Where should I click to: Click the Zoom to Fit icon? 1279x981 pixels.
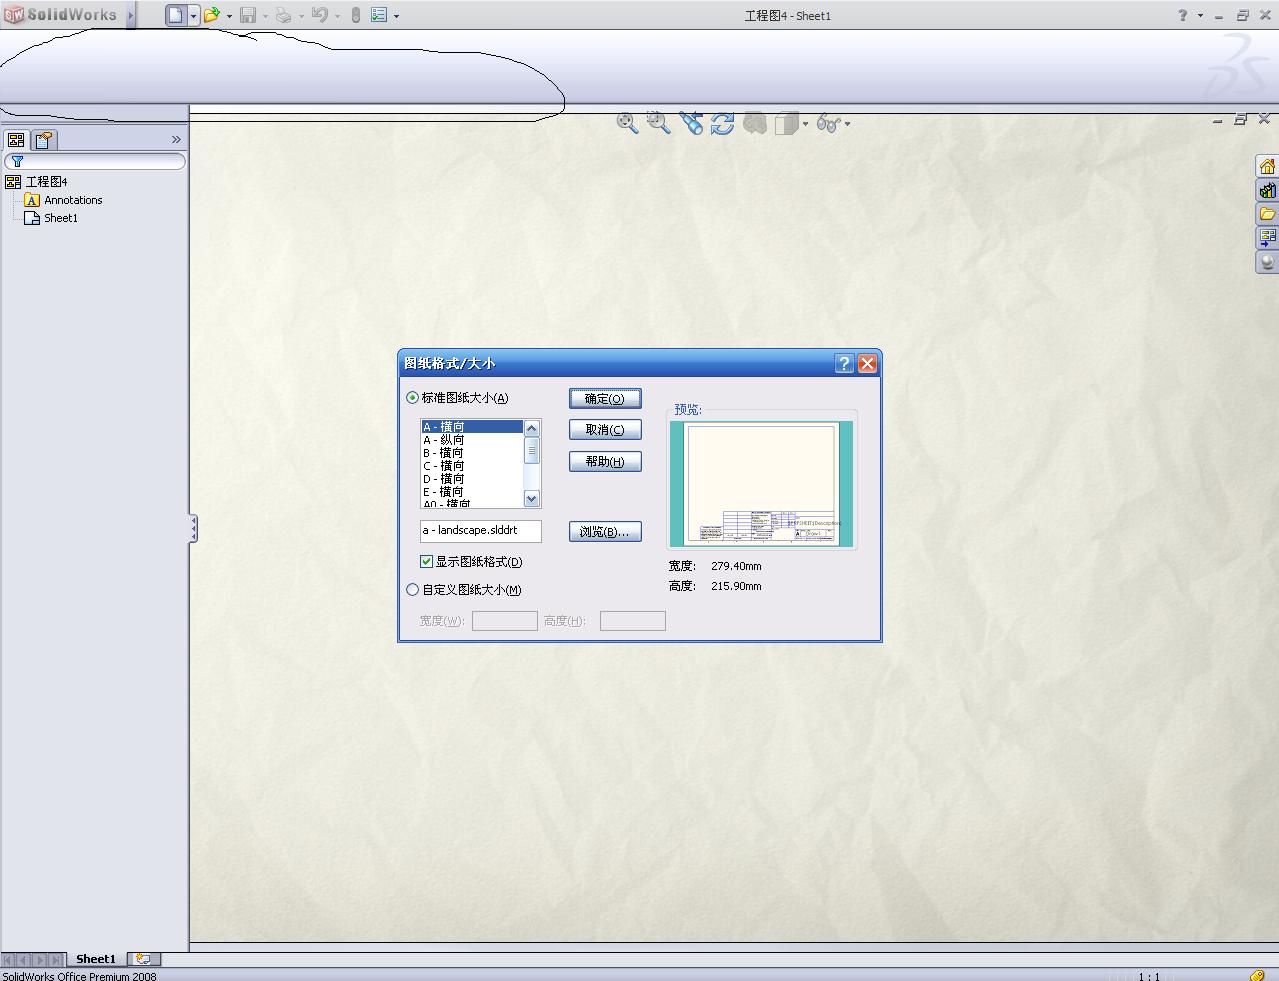[x=627, y=123]
